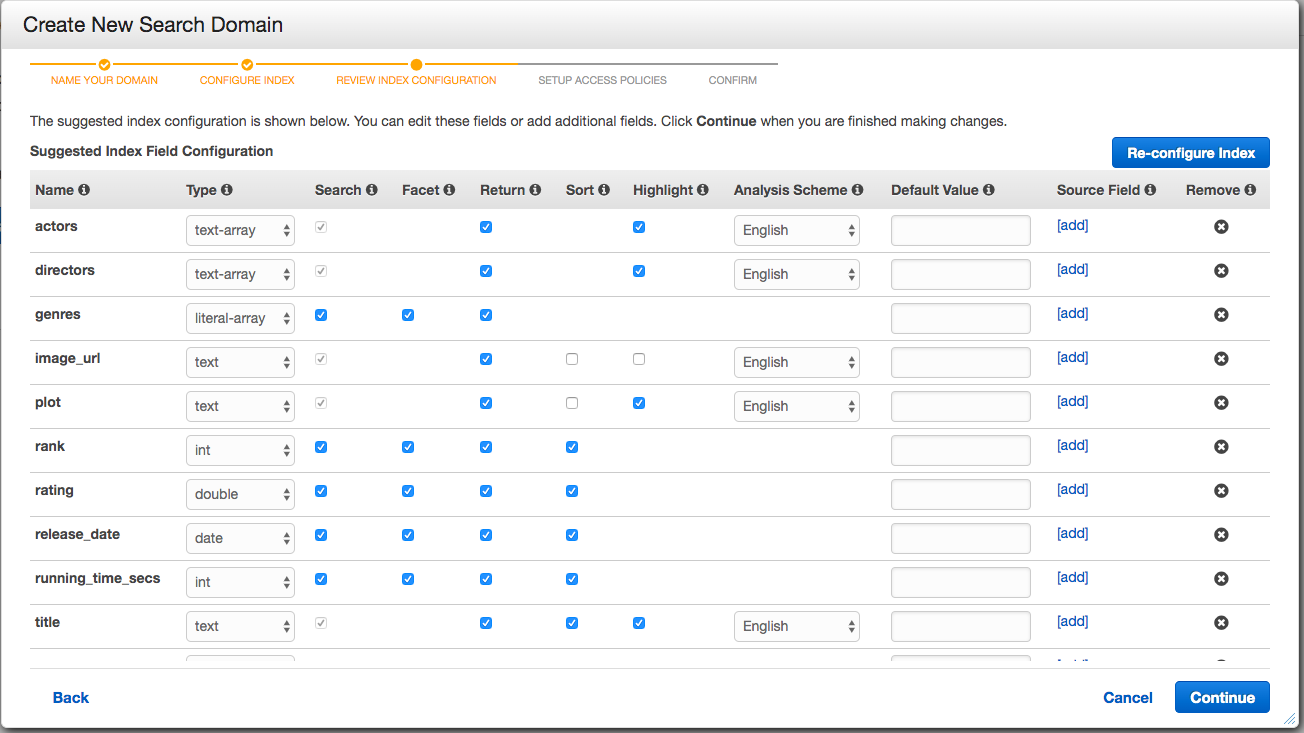Go to Configure Index wizard step

(x=247, y=80)
